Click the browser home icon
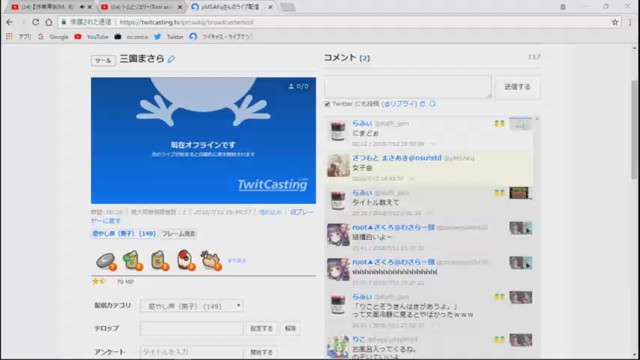Image resolution: width=640 pixels, height=360 pixels. coord(49,22)
